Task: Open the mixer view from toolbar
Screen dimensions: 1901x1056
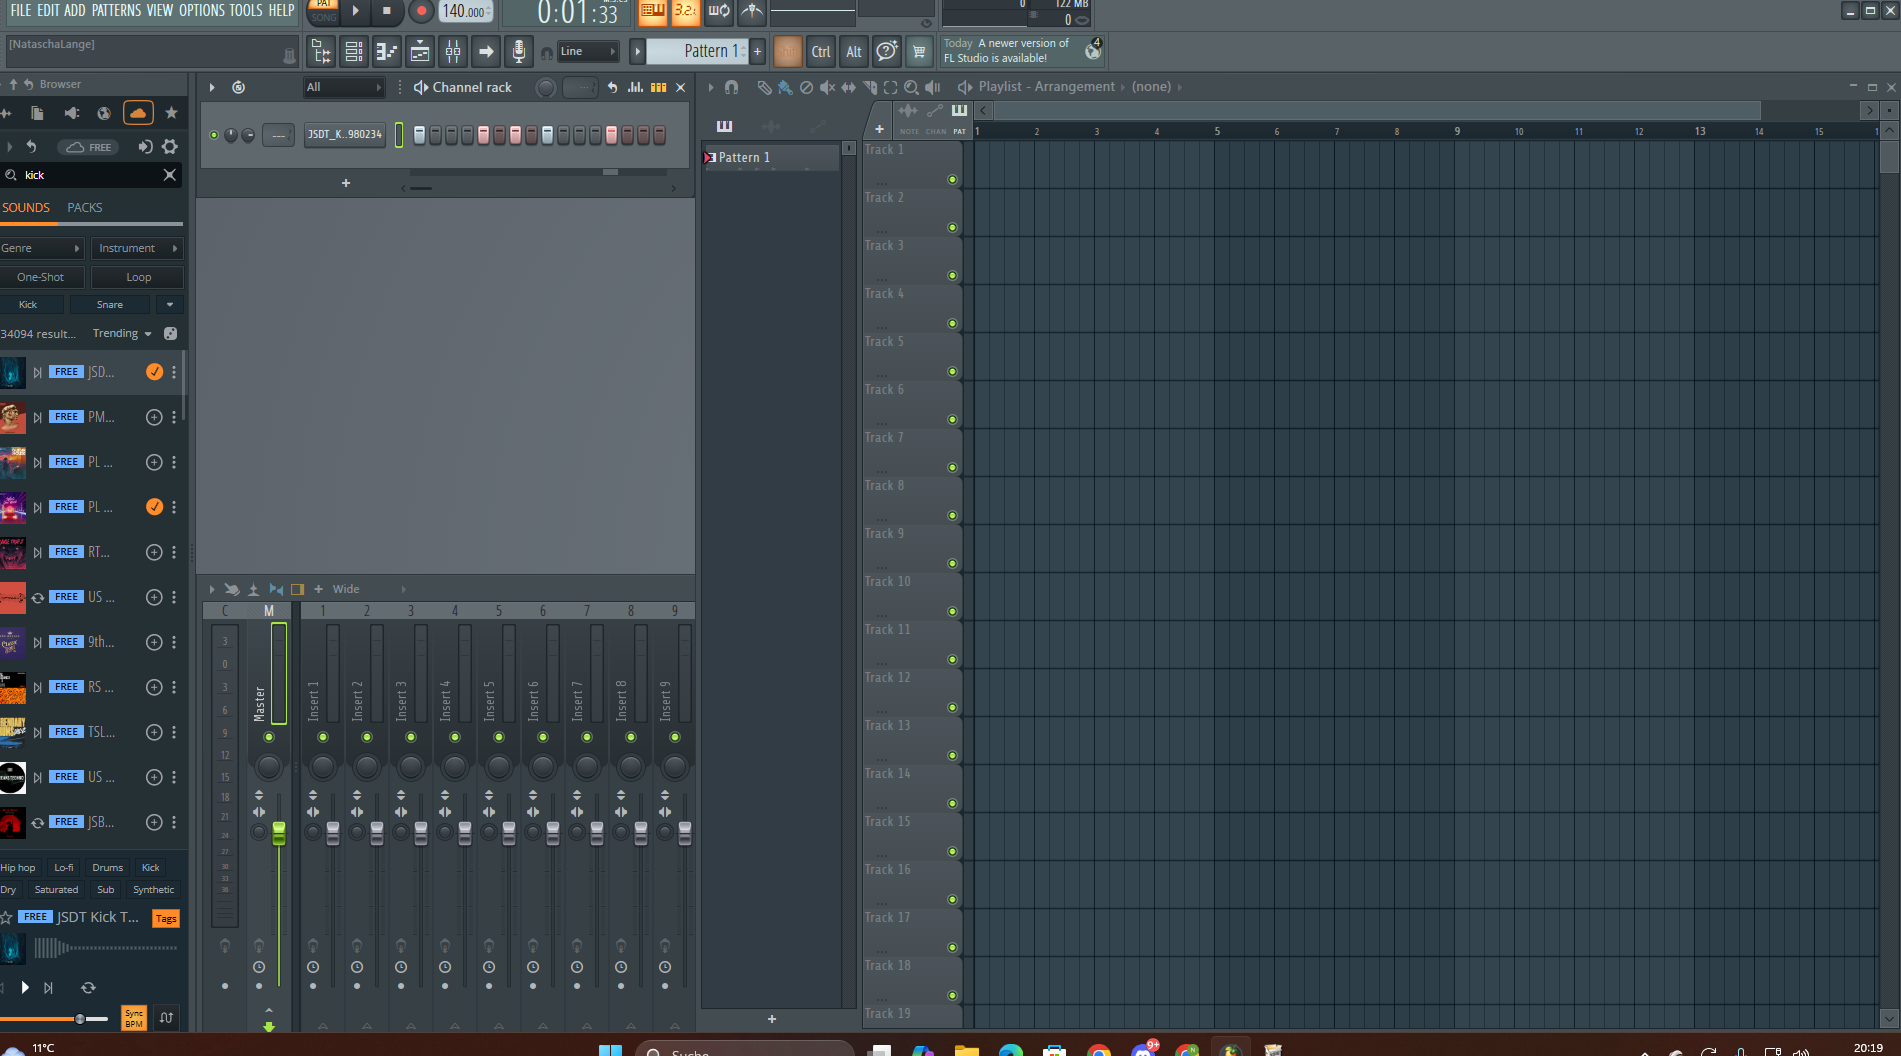Action: (453, 51)
